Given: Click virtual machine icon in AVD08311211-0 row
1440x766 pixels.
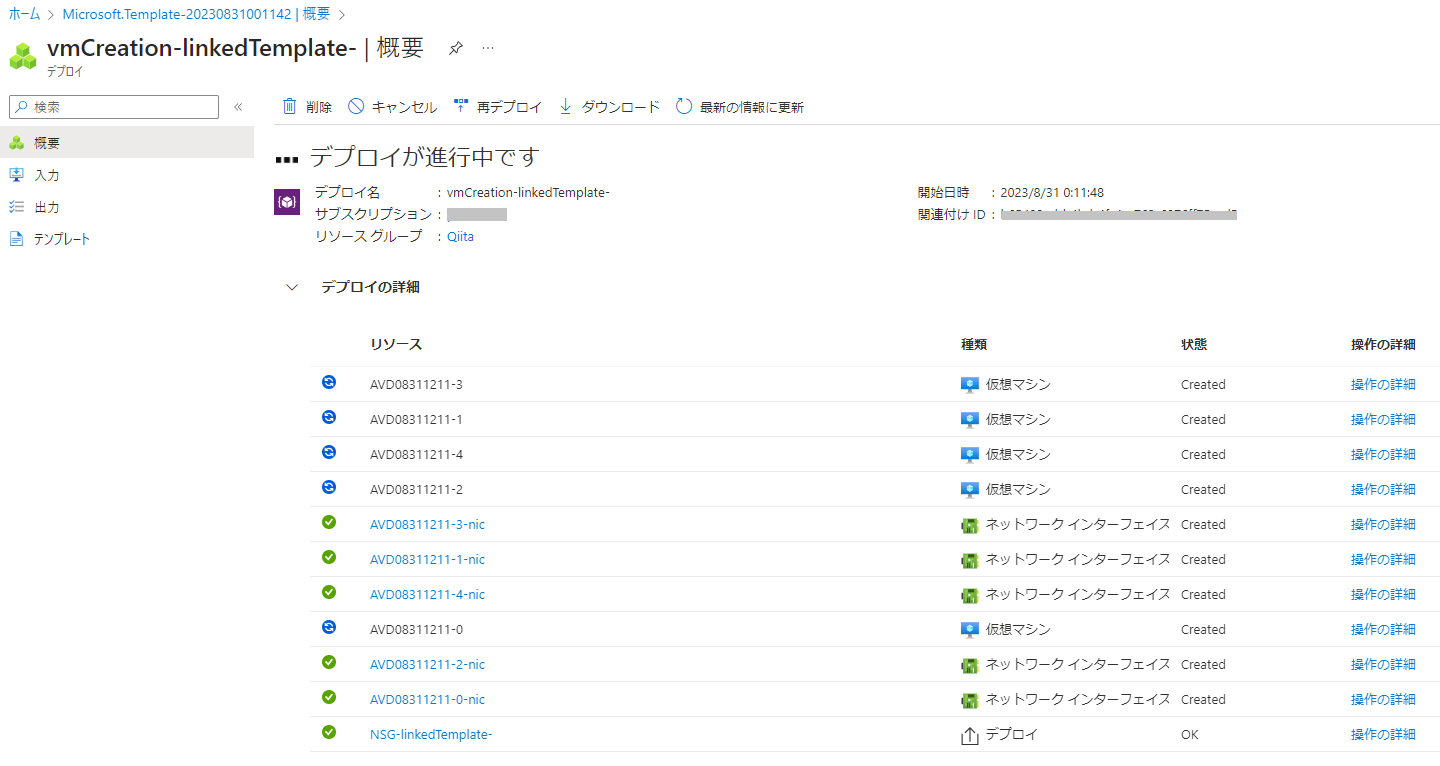Looking at the screenshot, I should pos(969,630).
